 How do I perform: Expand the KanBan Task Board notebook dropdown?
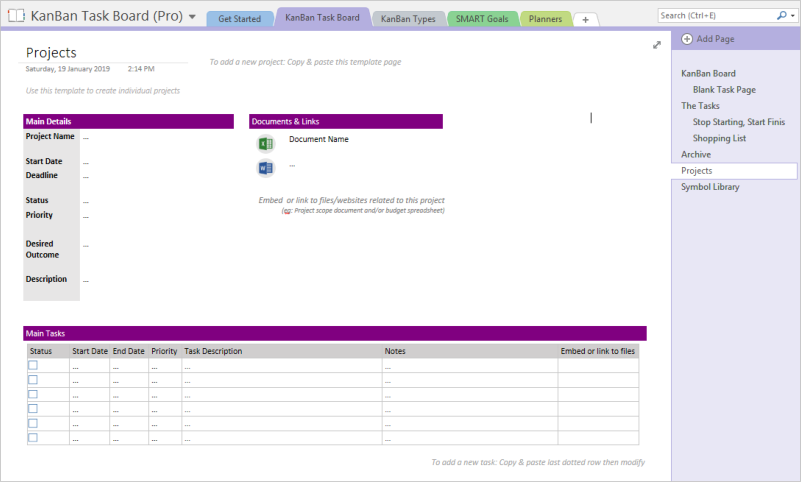(x=192, y=17)
